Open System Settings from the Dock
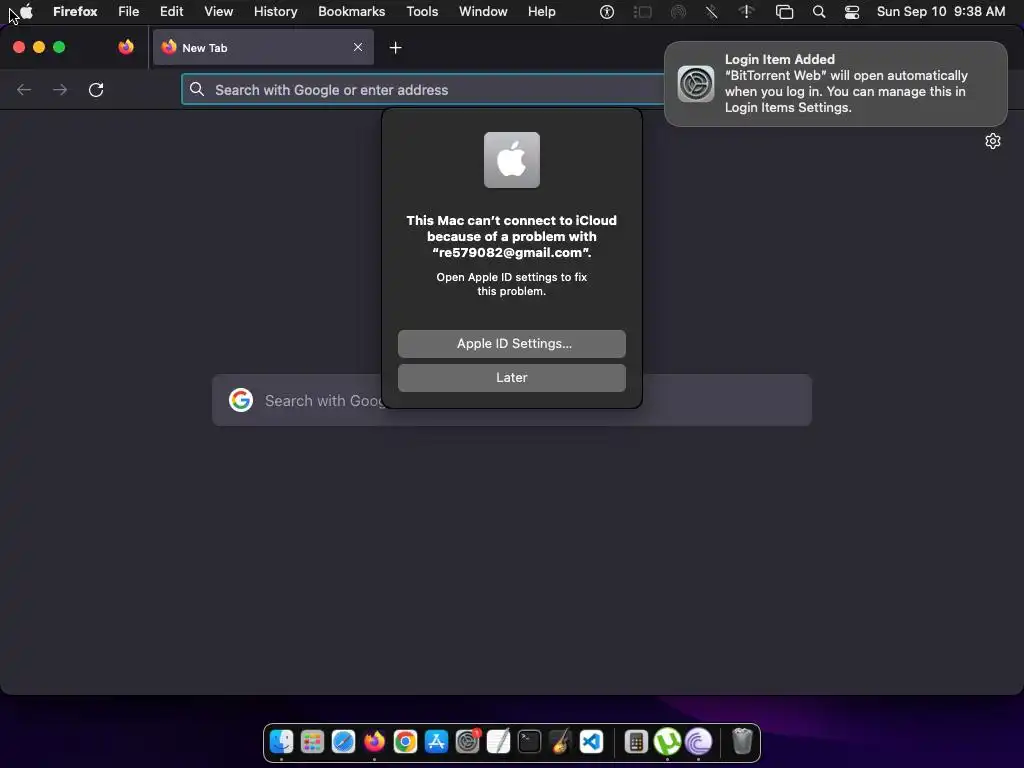This screenshot has height=768, width=1024. point(467,742)
